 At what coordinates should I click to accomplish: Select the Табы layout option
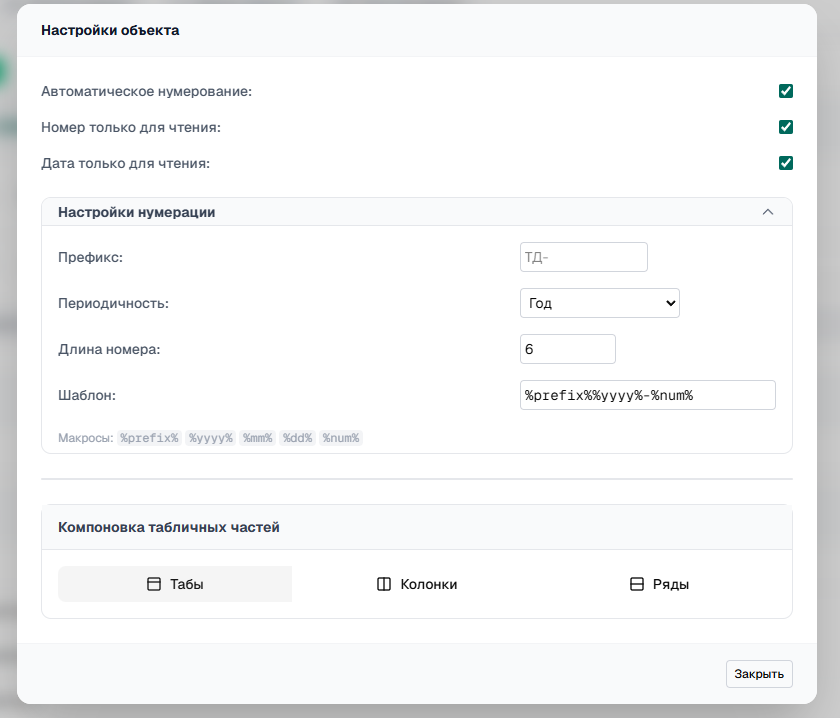(175, 584)
